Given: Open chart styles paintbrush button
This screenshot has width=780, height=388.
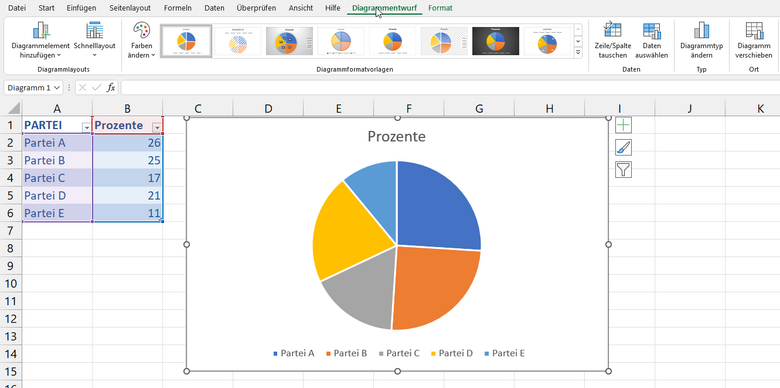Looking at the screenshot, I should pyautogui.click(x=623, y=147).
